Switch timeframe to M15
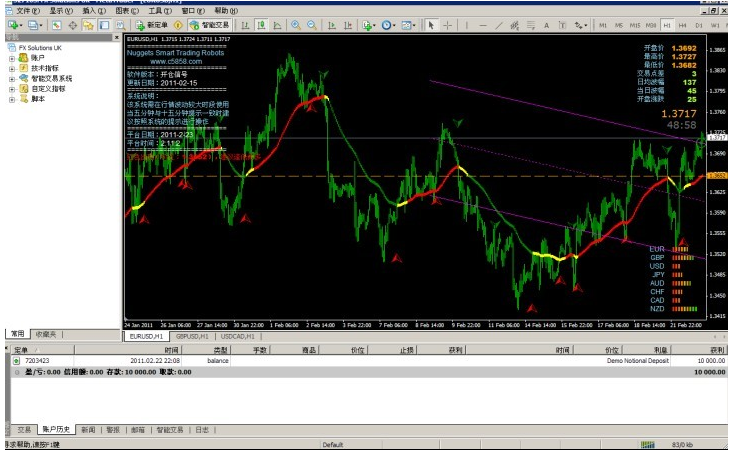Image resolution: width=733 pixels, height=453 pixels. click(x=635, y=25)
